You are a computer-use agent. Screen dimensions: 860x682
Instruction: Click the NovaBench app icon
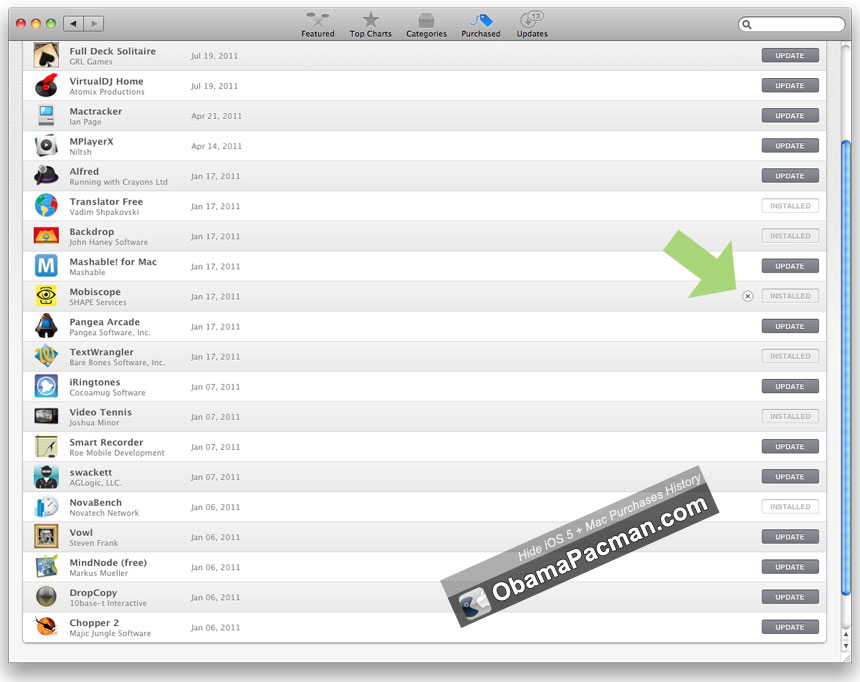[46, 507]
